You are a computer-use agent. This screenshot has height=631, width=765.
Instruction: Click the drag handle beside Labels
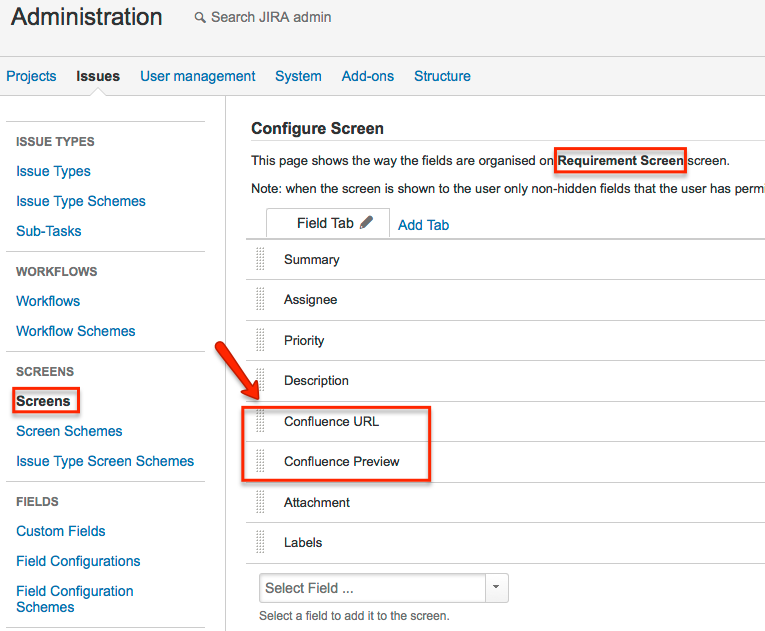260,542
